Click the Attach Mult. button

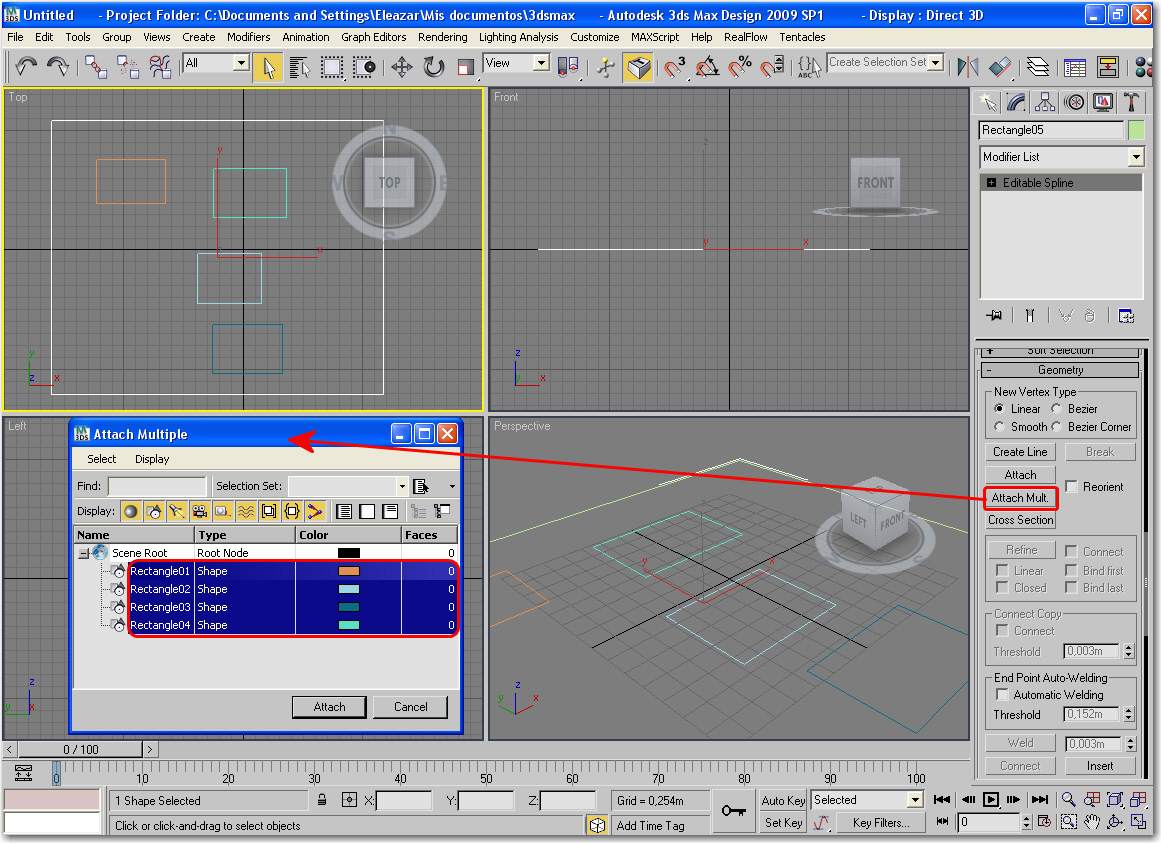(1020, 498)
